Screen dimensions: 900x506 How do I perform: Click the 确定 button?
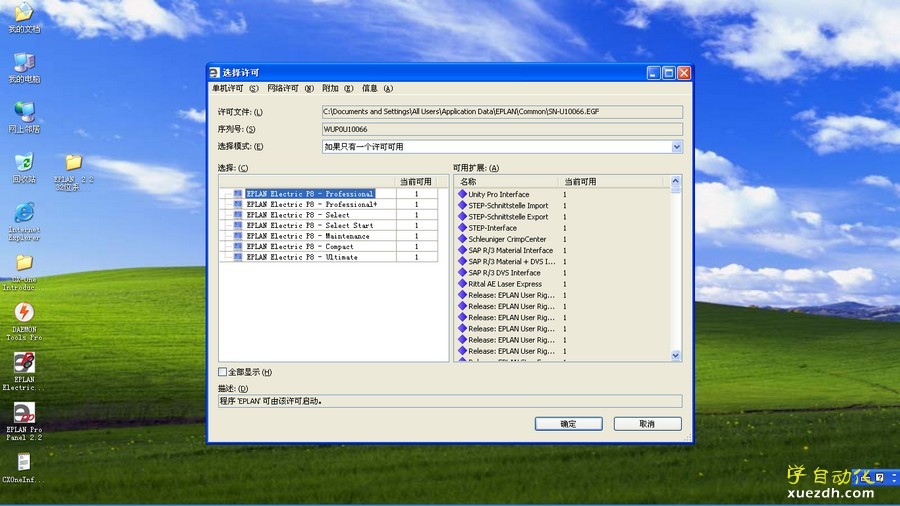[x=568, y=424]
